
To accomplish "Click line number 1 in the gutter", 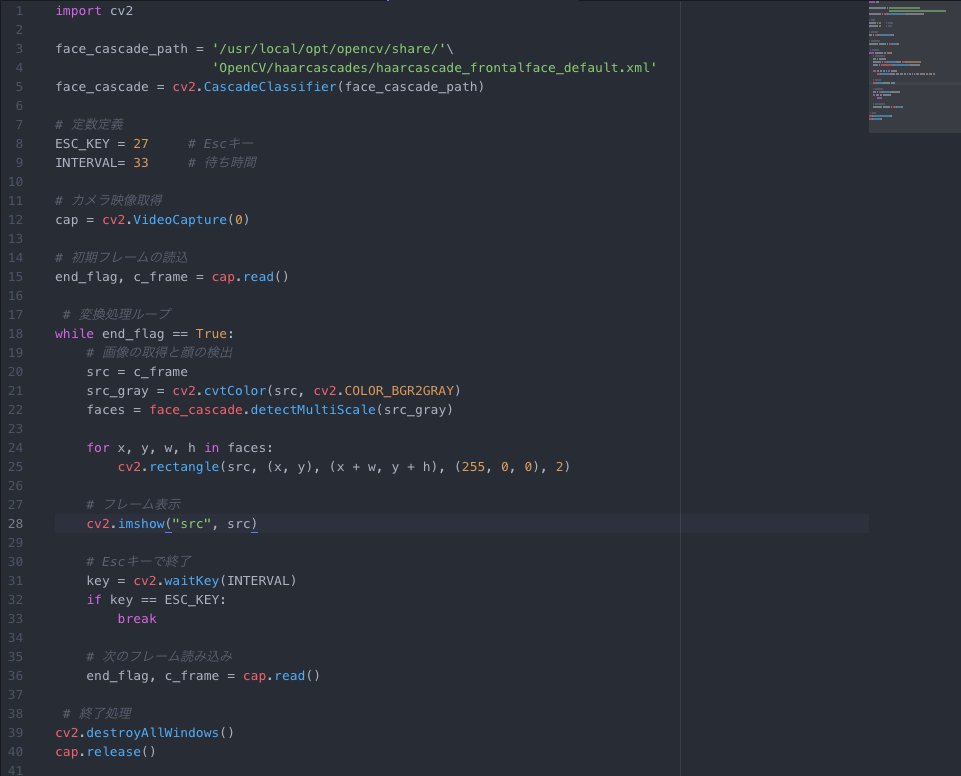I will click(x=19, y=11).
